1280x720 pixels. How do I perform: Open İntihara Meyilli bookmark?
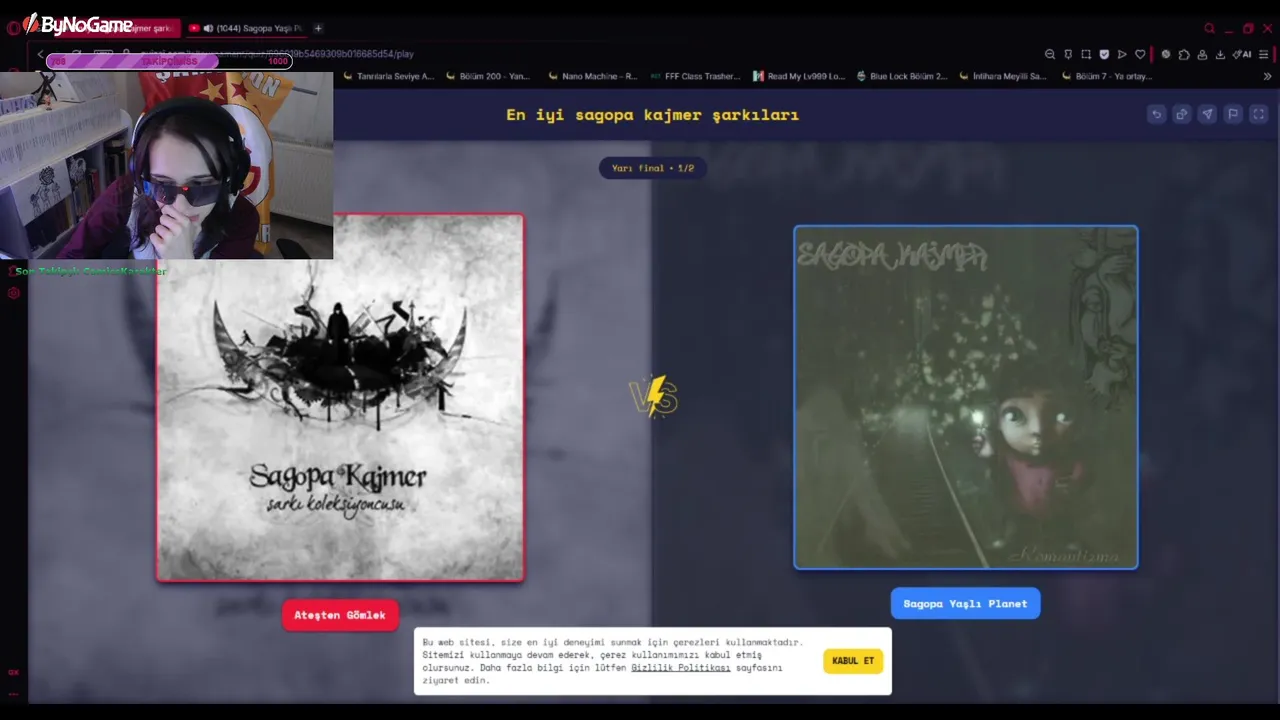coord(1003,76)
